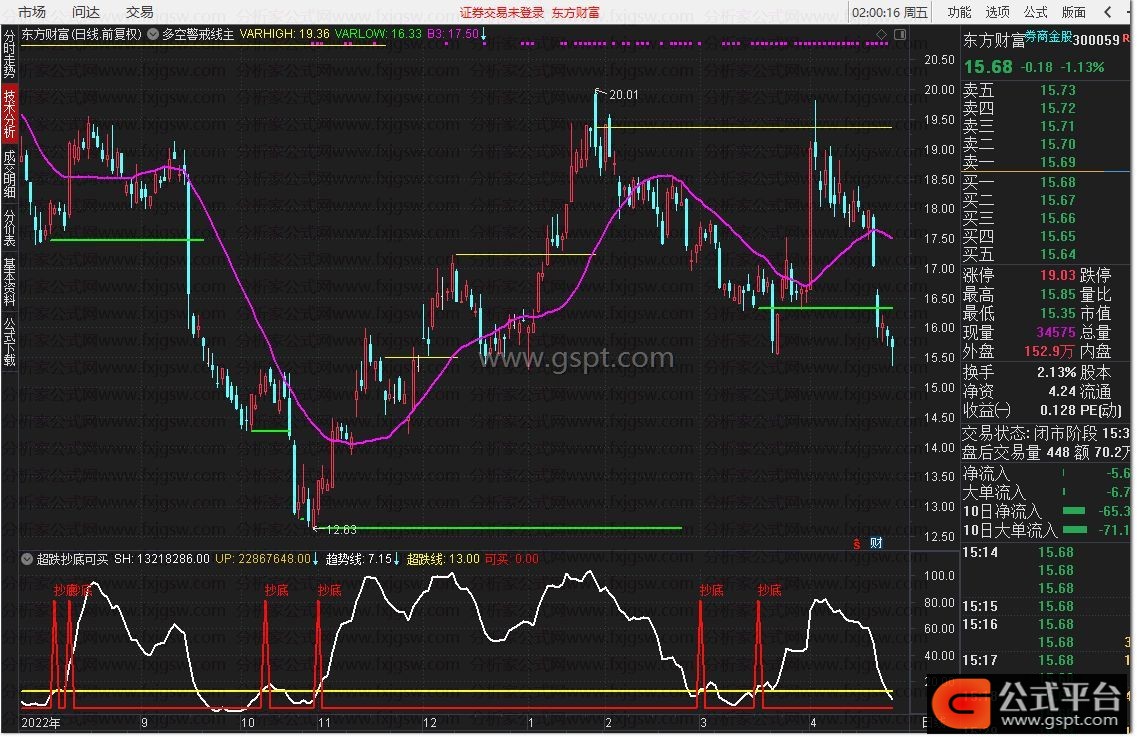
Task: Click the 卖五 price 15.73
Action: point(1057,90)
